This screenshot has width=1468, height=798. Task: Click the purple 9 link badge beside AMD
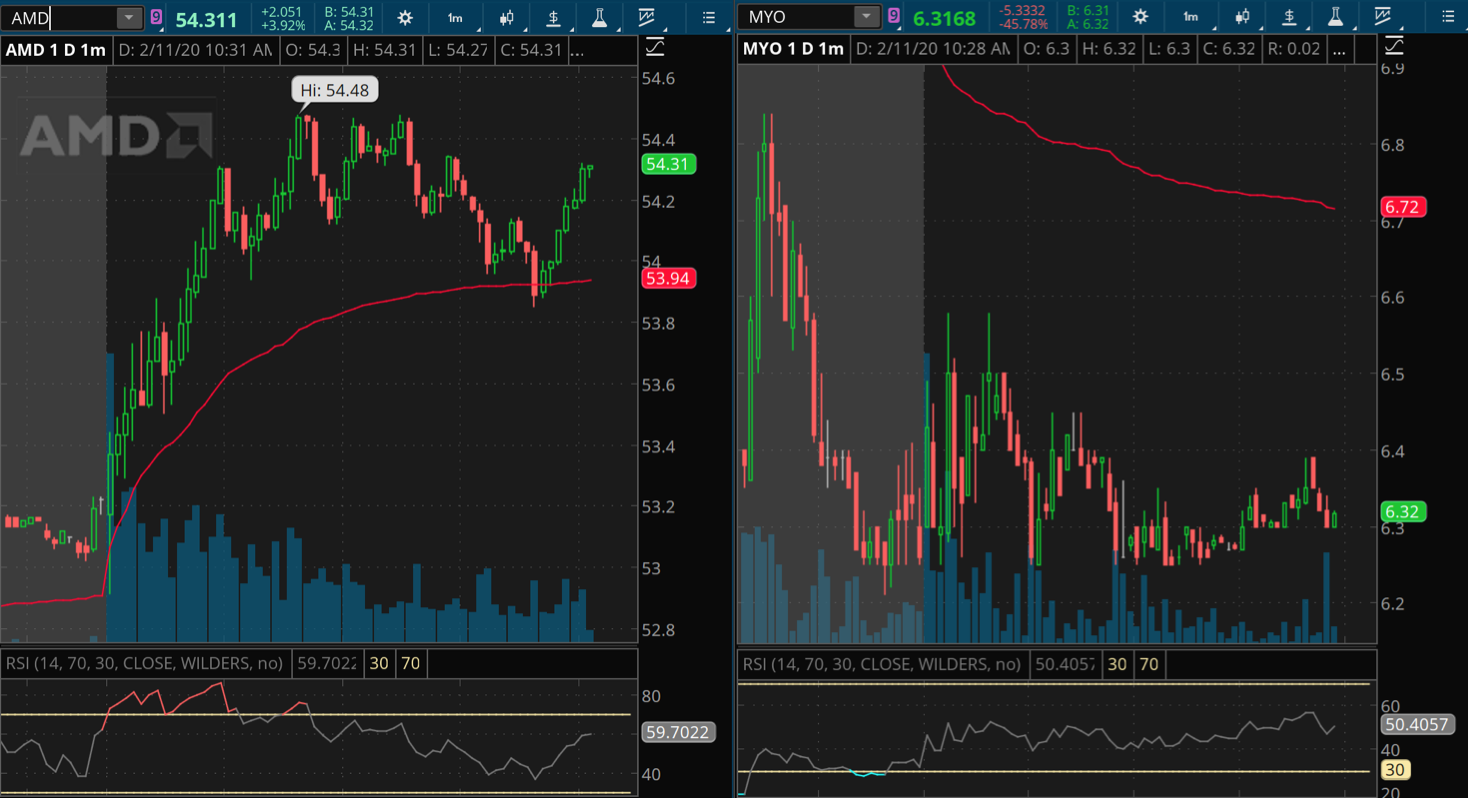coord(157,16)
